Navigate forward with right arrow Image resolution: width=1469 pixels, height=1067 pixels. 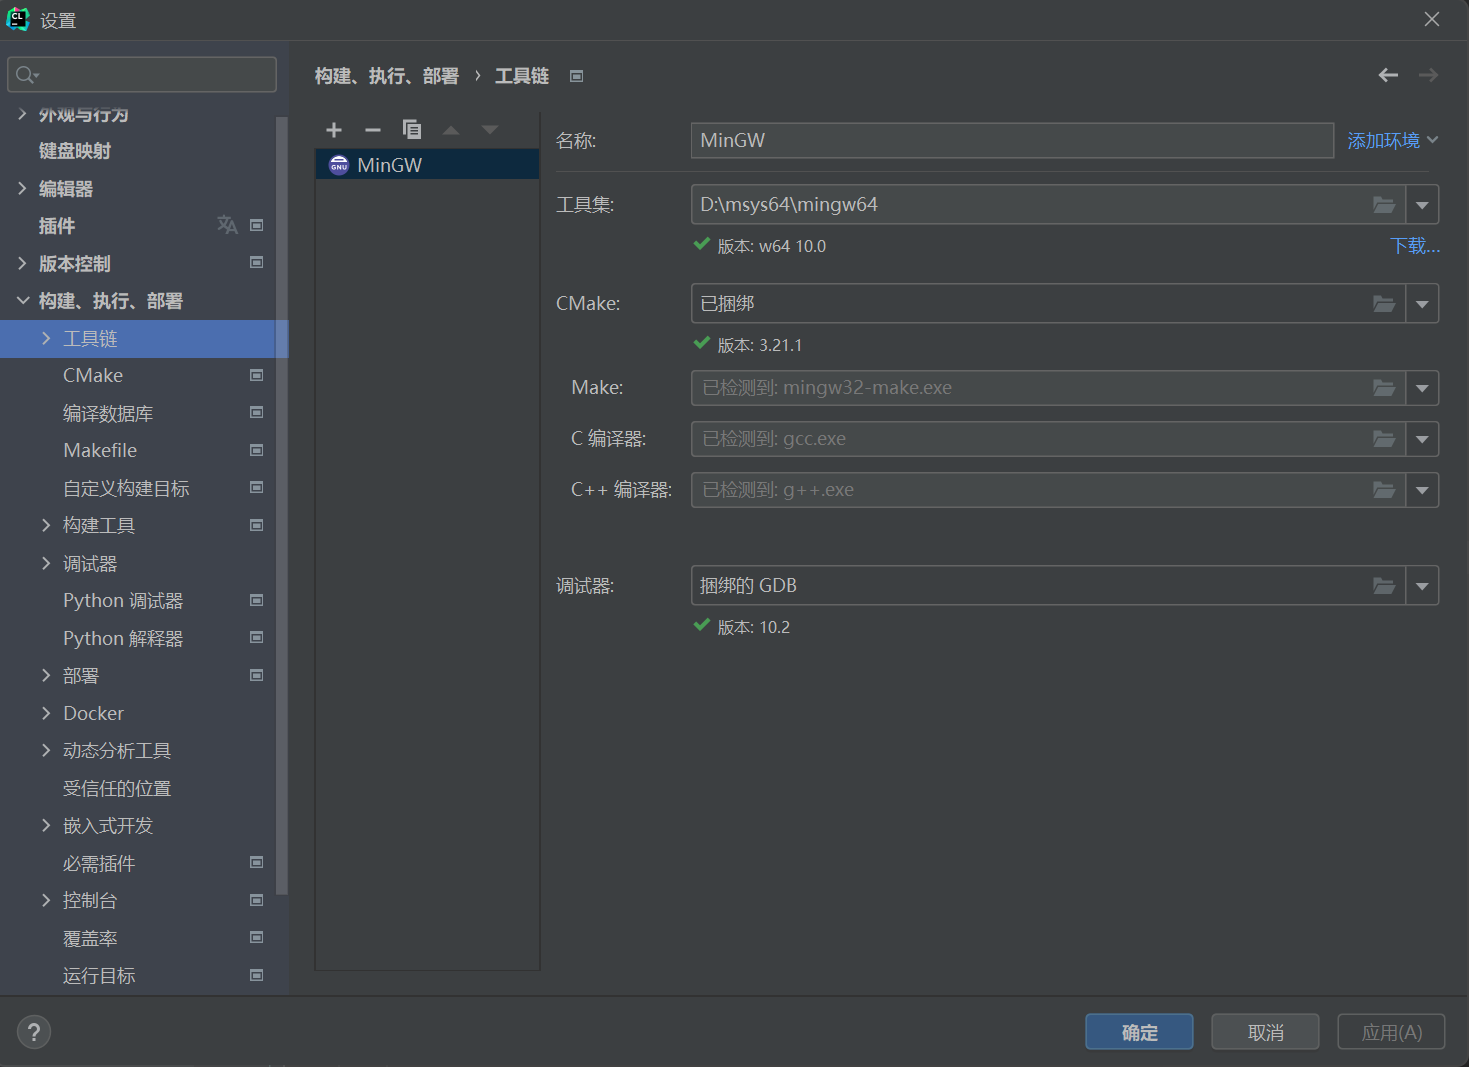pyautogui.click(x=1428, y=75)
